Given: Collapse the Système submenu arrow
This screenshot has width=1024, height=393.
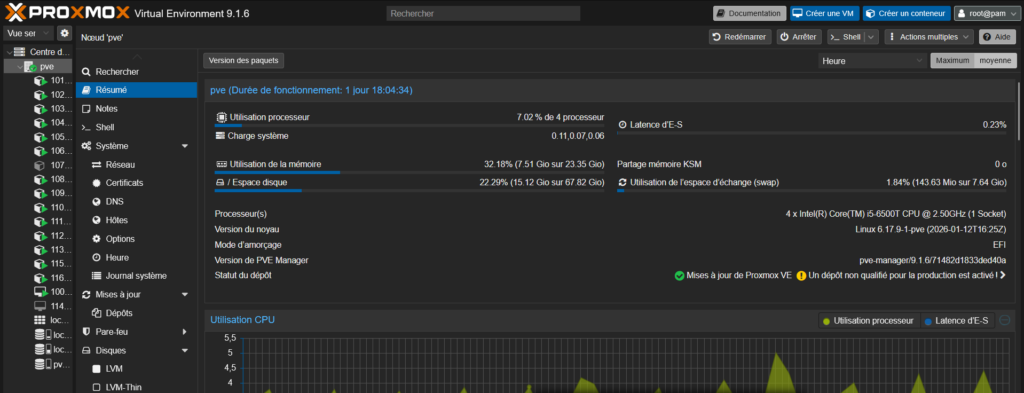Looking at the screenshot, I should tap(185, 146).
